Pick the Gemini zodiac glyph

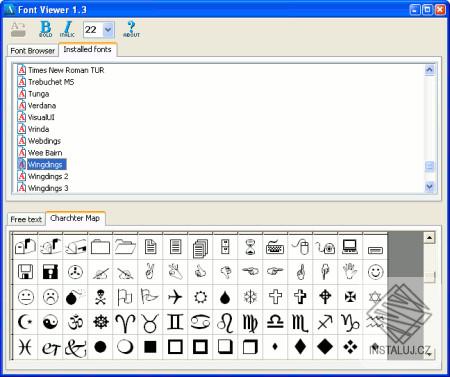click(175, 322)
